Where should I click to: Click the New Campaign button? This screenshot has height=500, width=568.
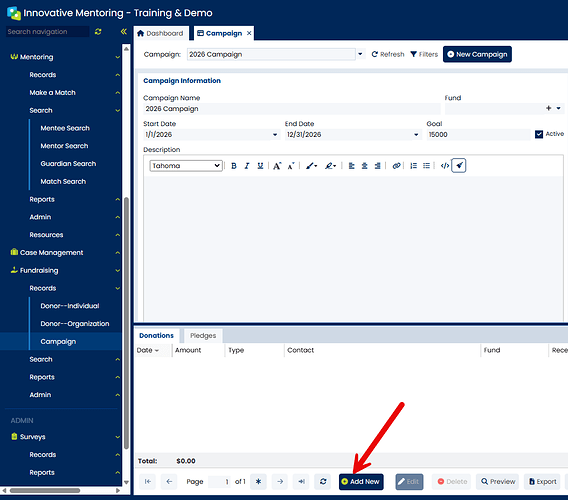pos(477,54)
